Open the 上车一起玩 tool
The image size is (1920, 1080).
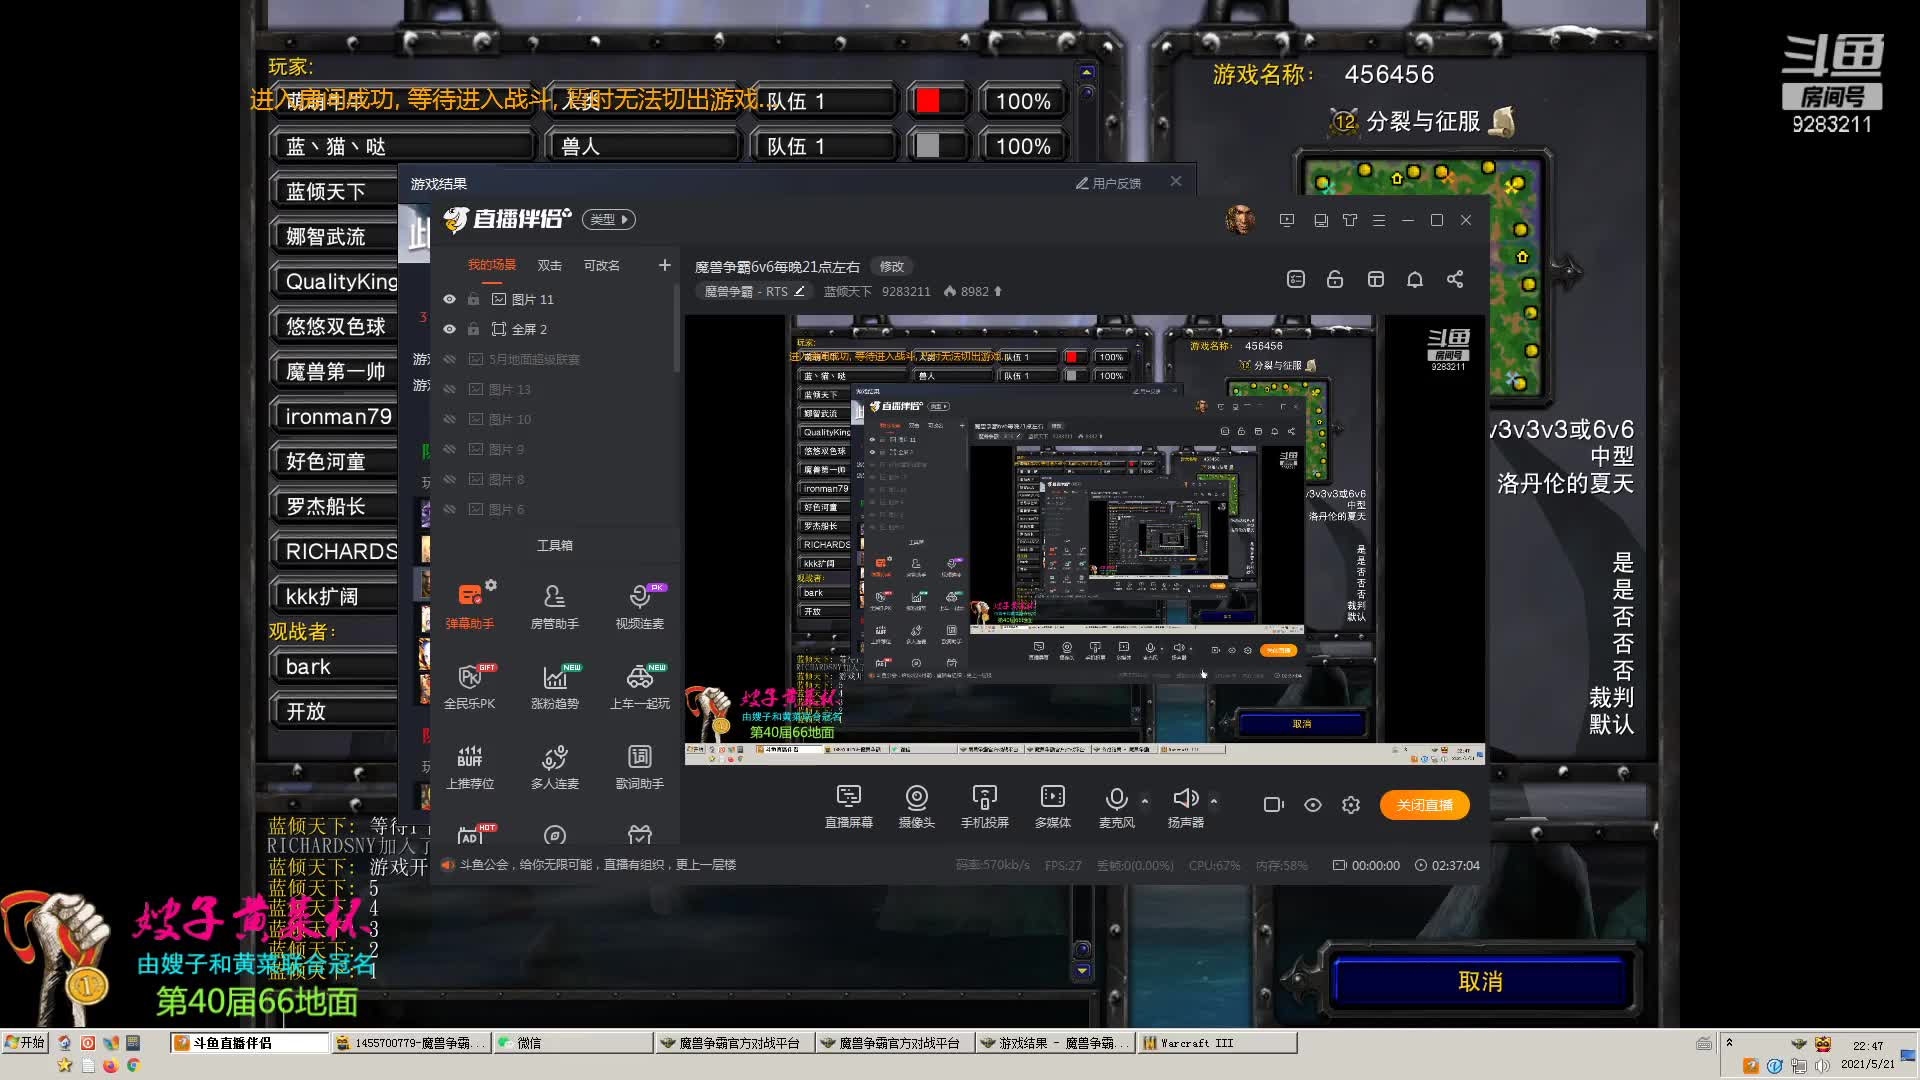pyautogui.click(x=639, y=686)
